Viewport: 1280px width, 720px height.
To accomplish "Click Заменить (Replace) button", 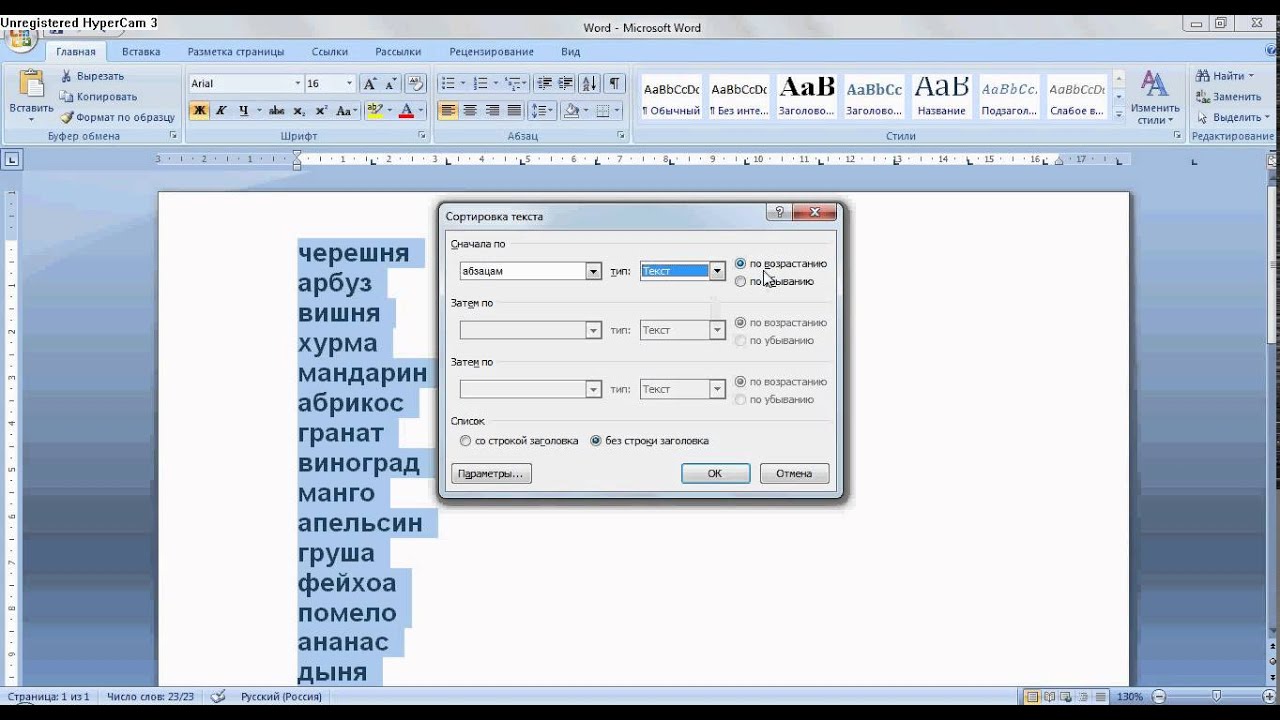I will [1230, 97].
